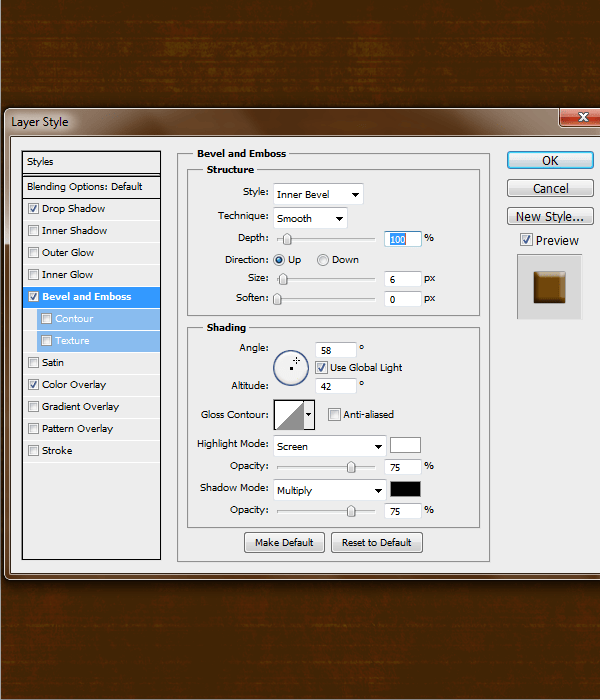
Task: Click the Shadow Opacity slider handle
Action: point(351,511)
